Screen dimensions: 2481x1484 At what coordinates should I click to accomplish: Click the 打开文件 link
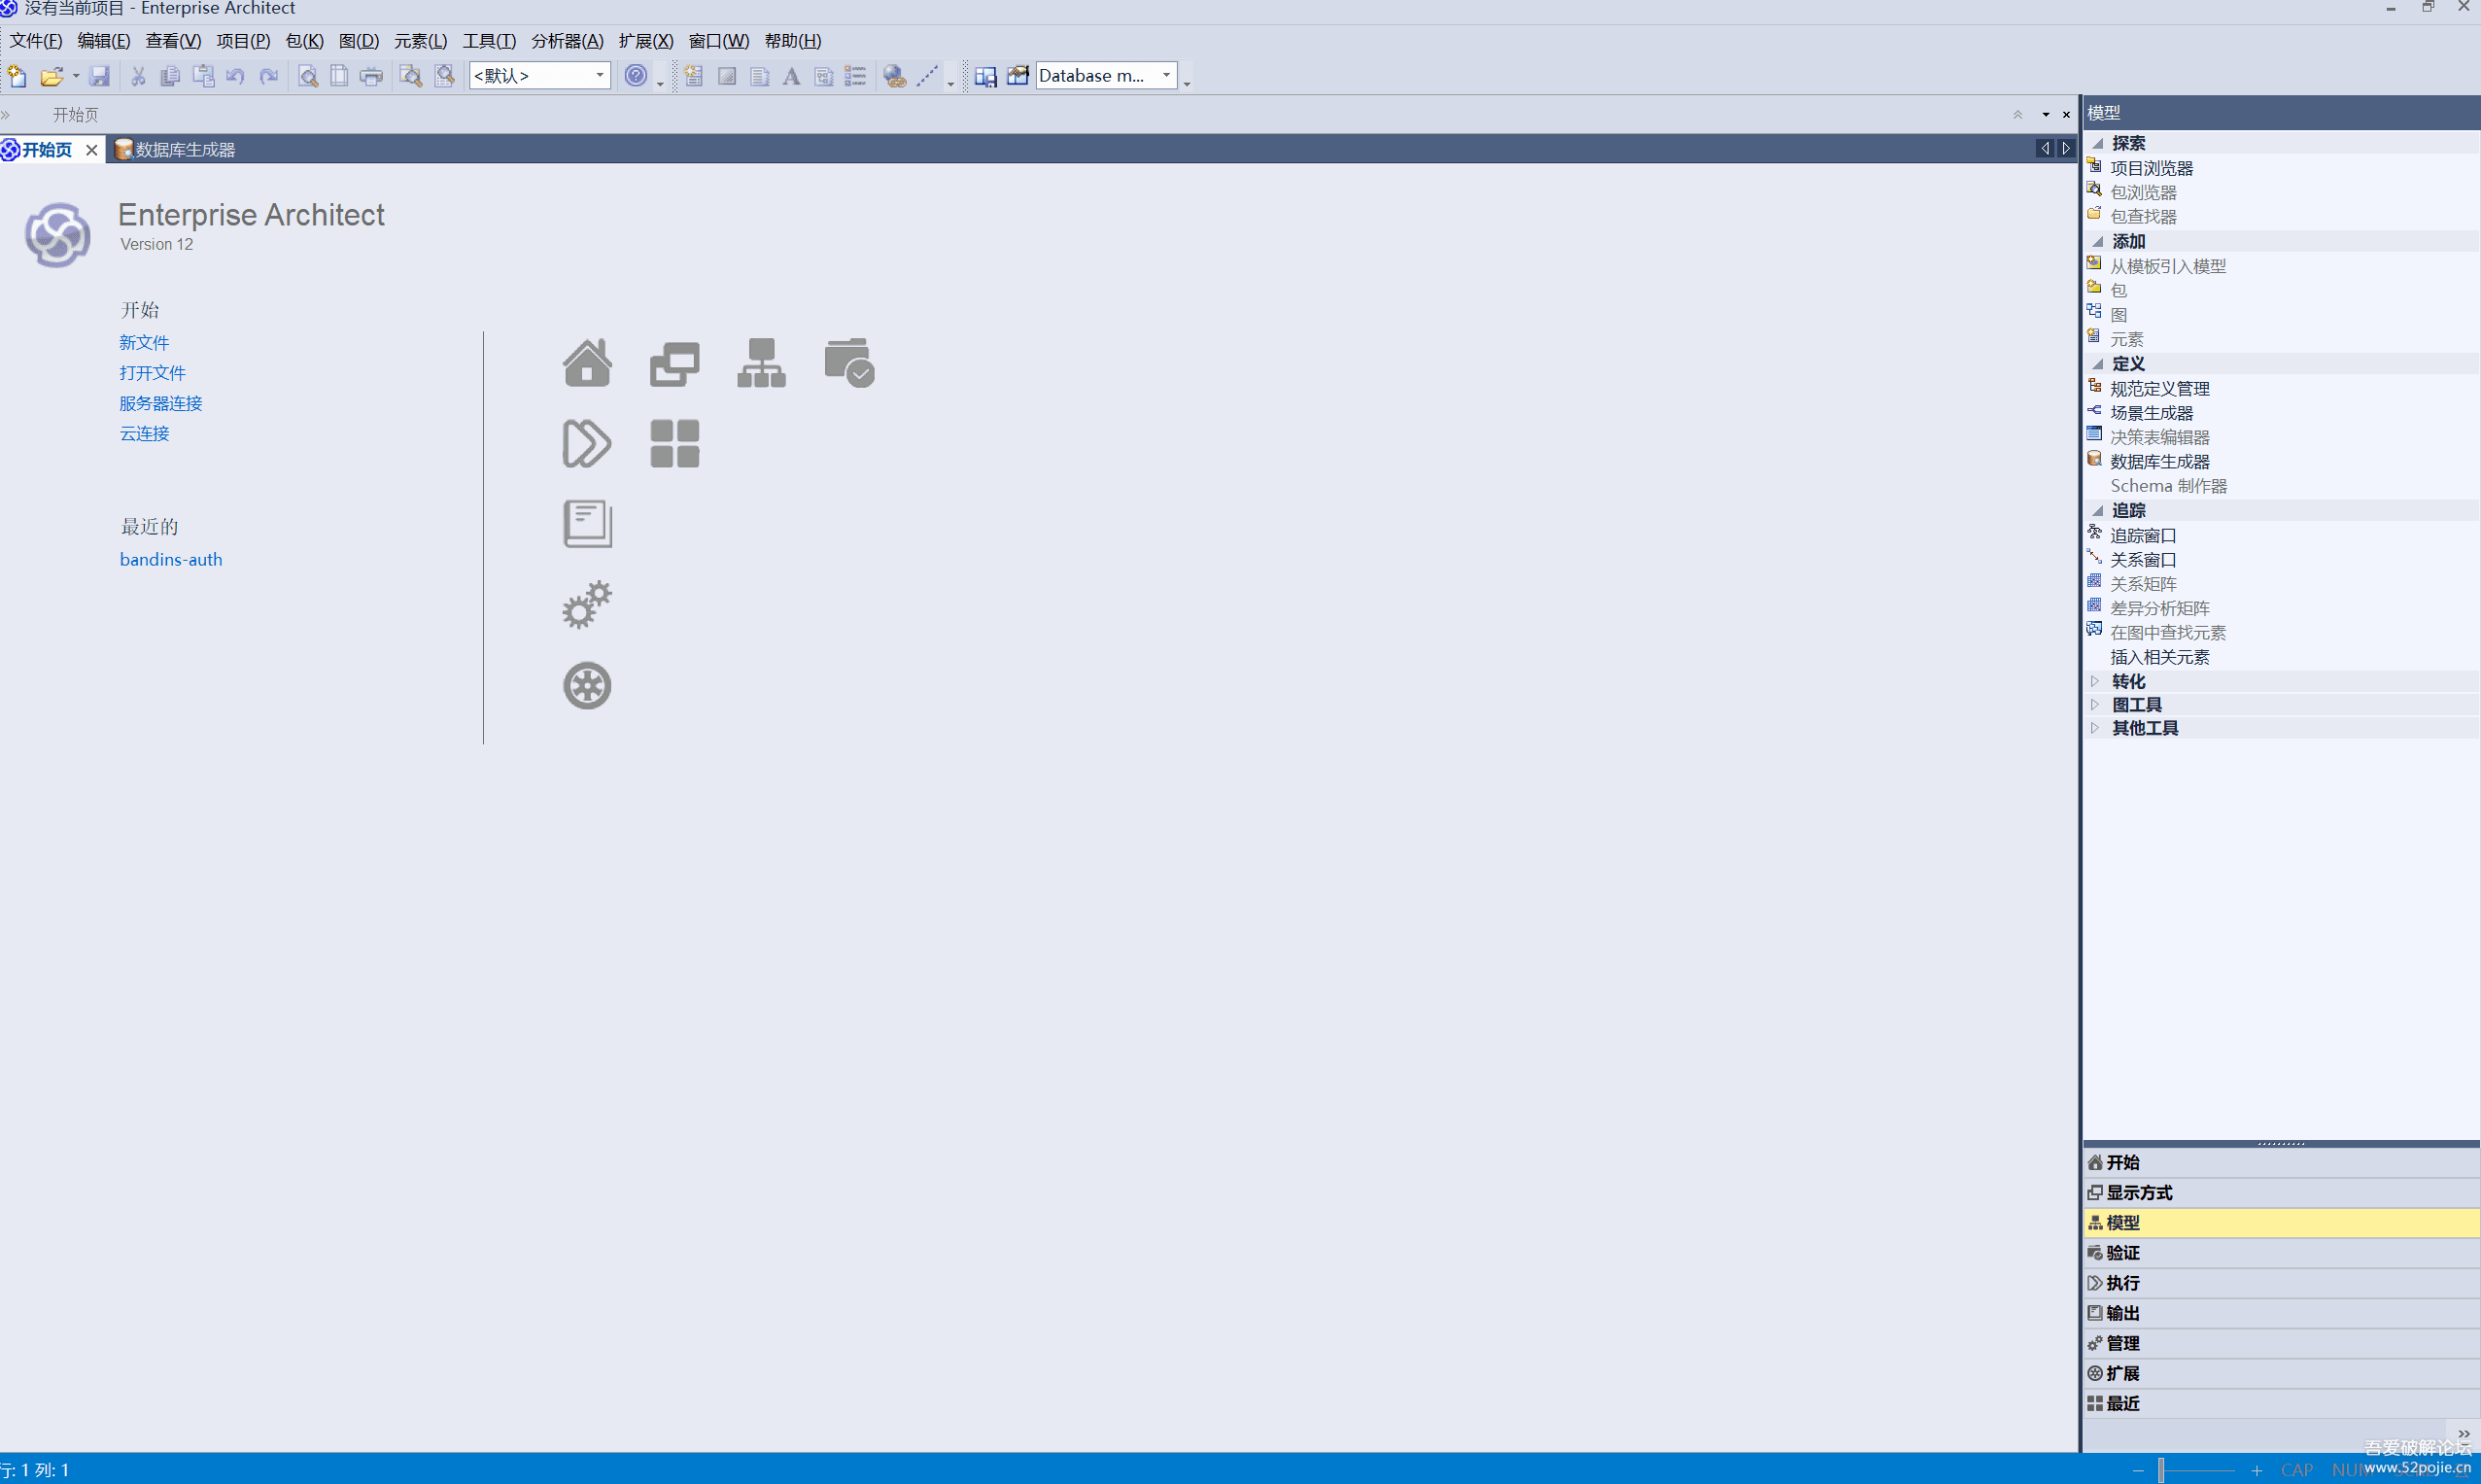153,373
